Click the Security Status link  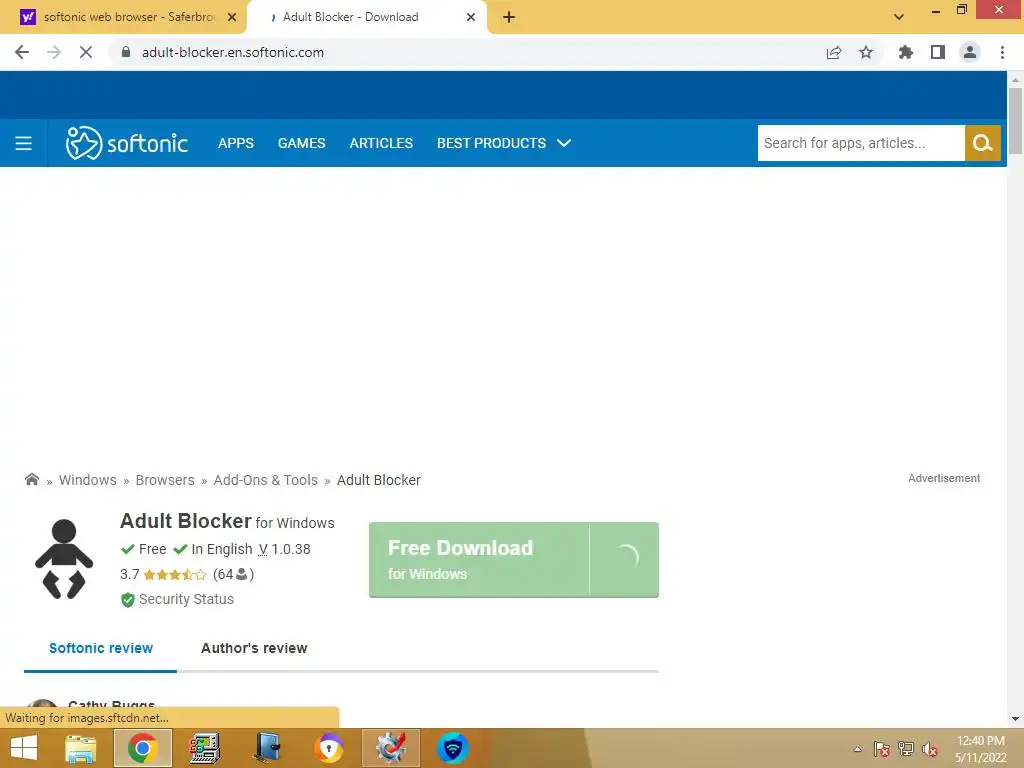pyautogui.click(x=186, y=599)
